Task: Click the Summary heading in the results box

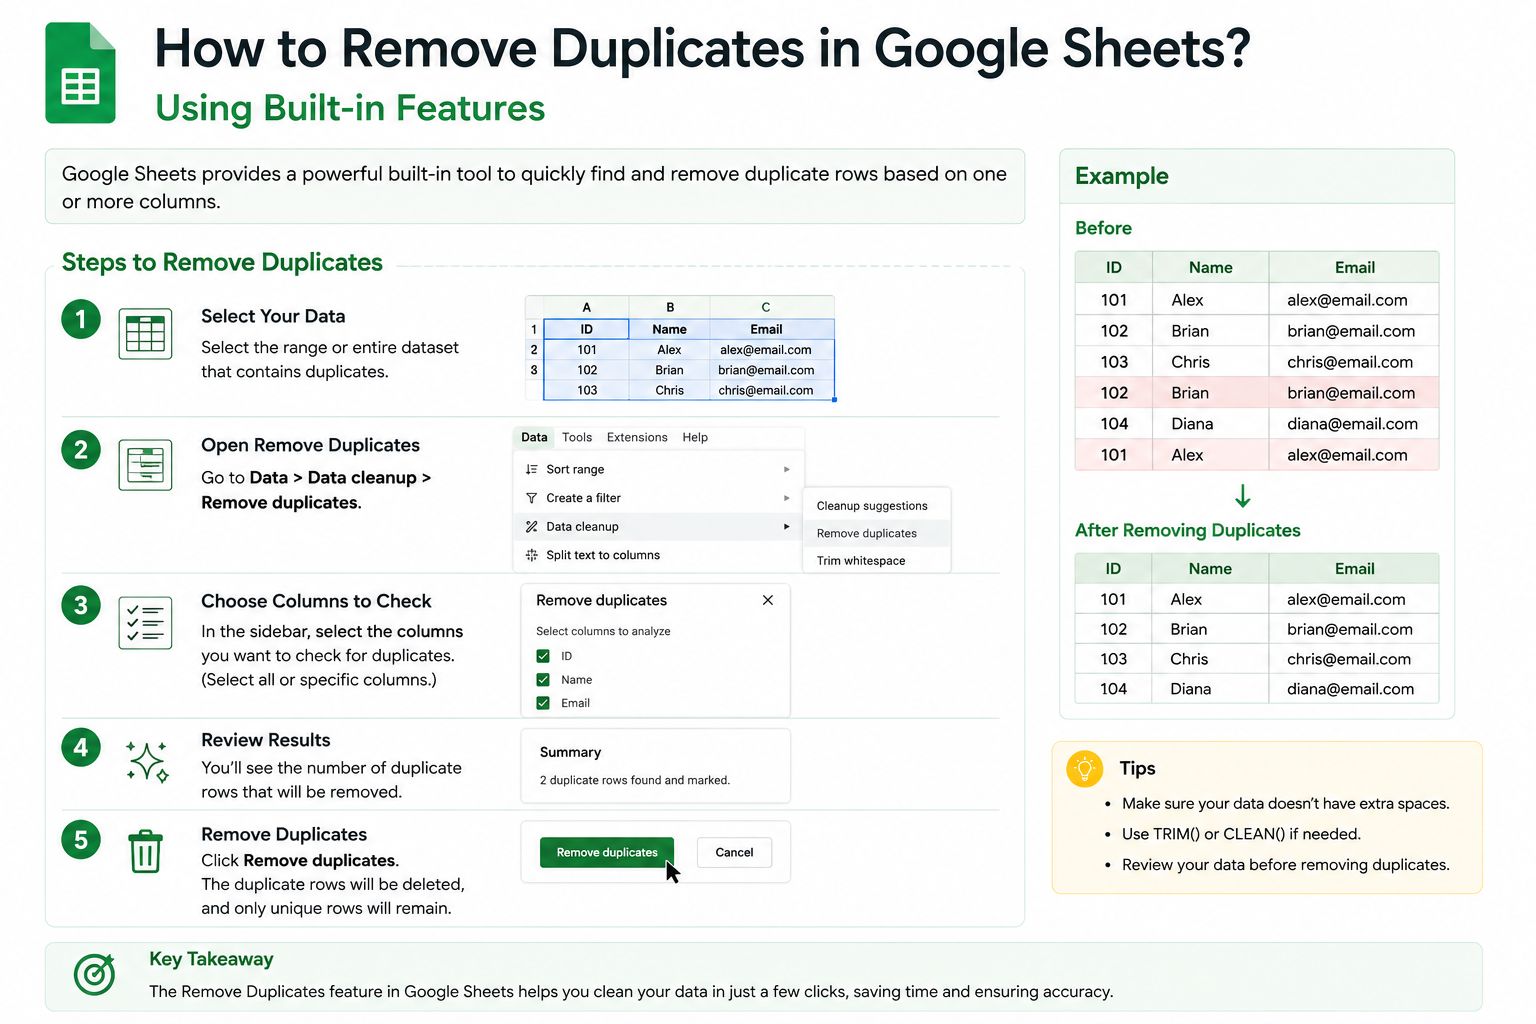Action: 570,752
